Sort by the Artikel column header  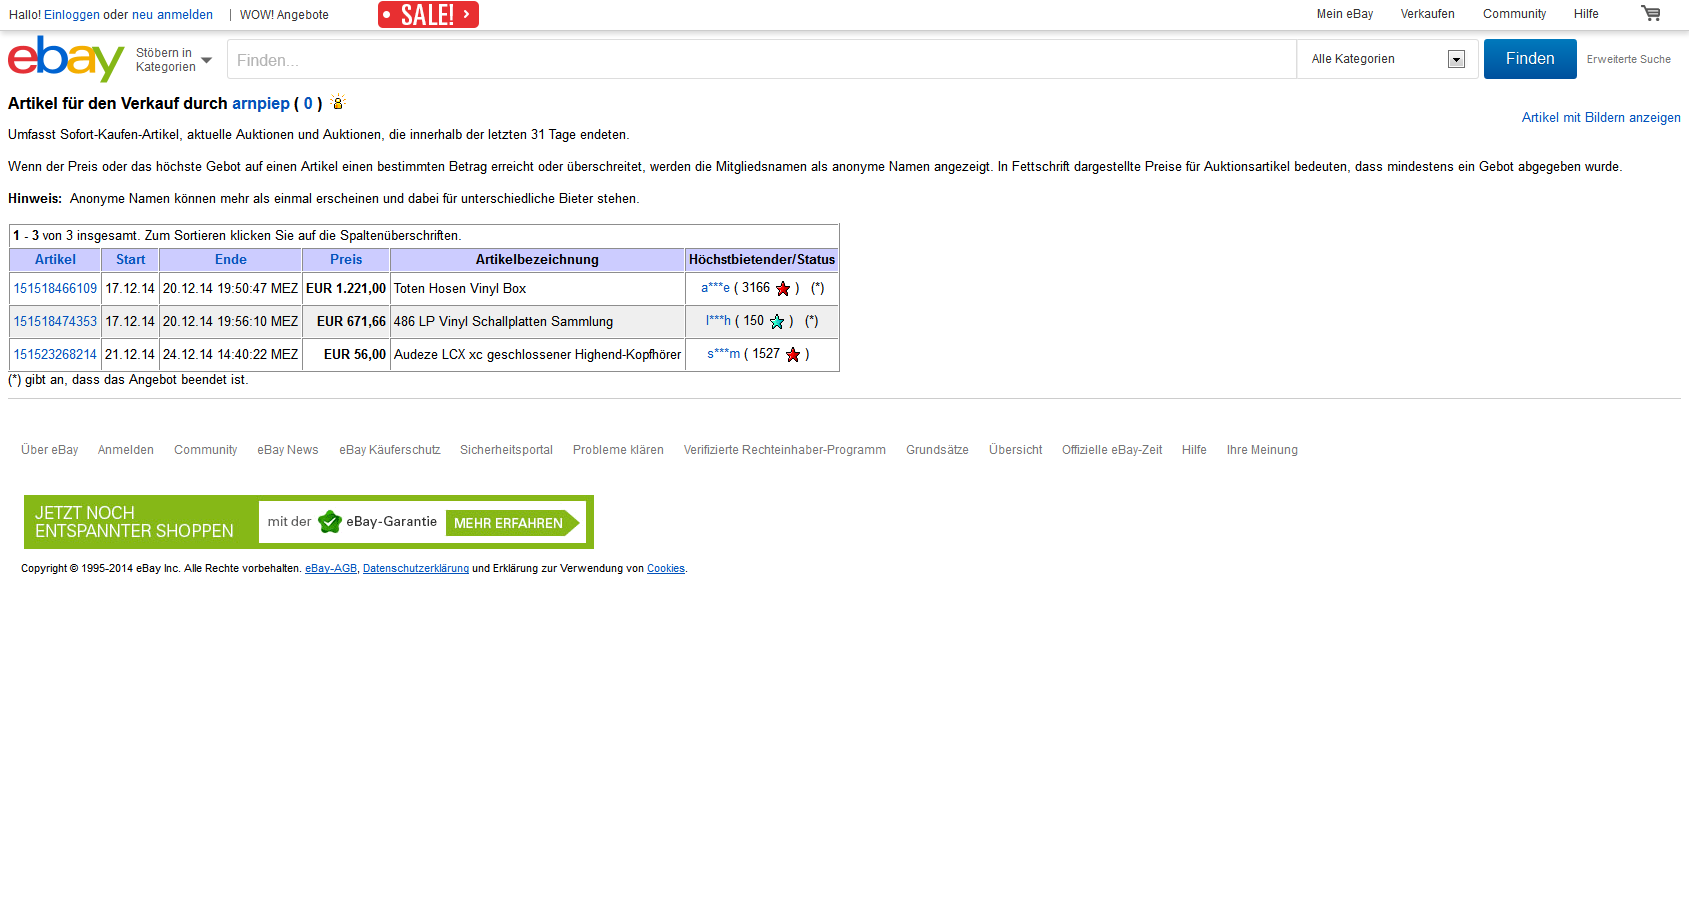[55, 259]
